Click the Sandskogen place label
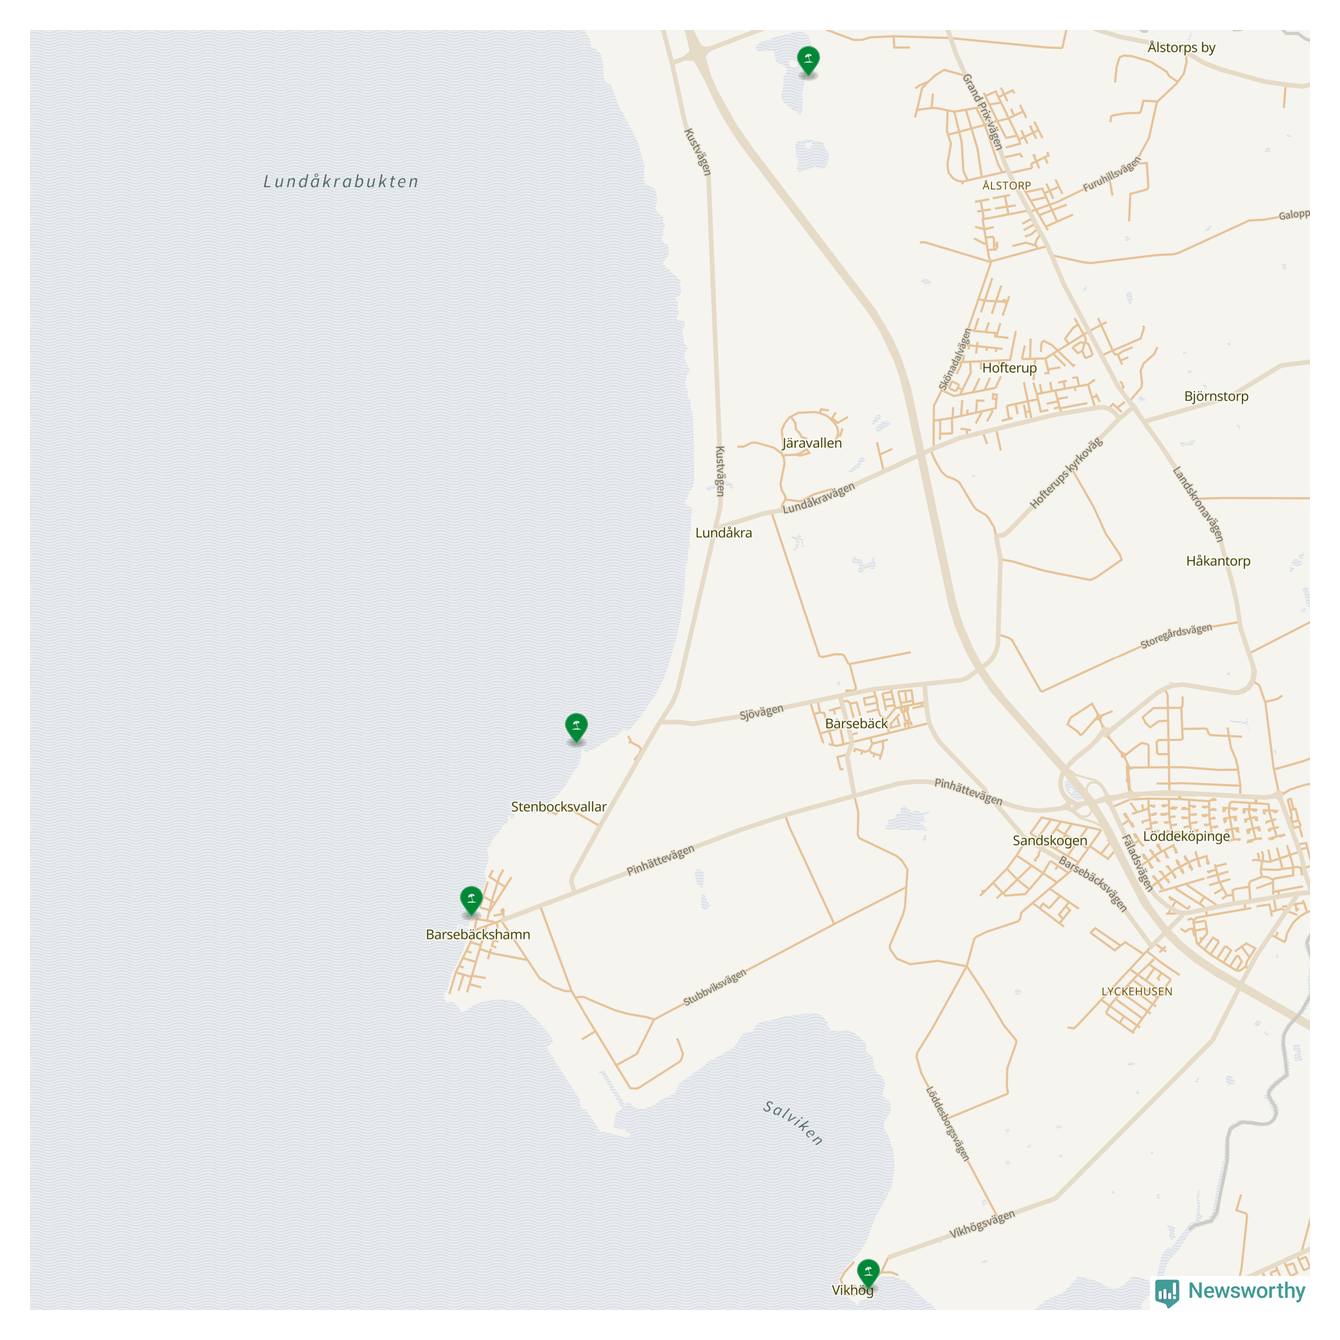Image resolution: width=1340 pixels, height=1340 pixels. [x=1050, y=841]
